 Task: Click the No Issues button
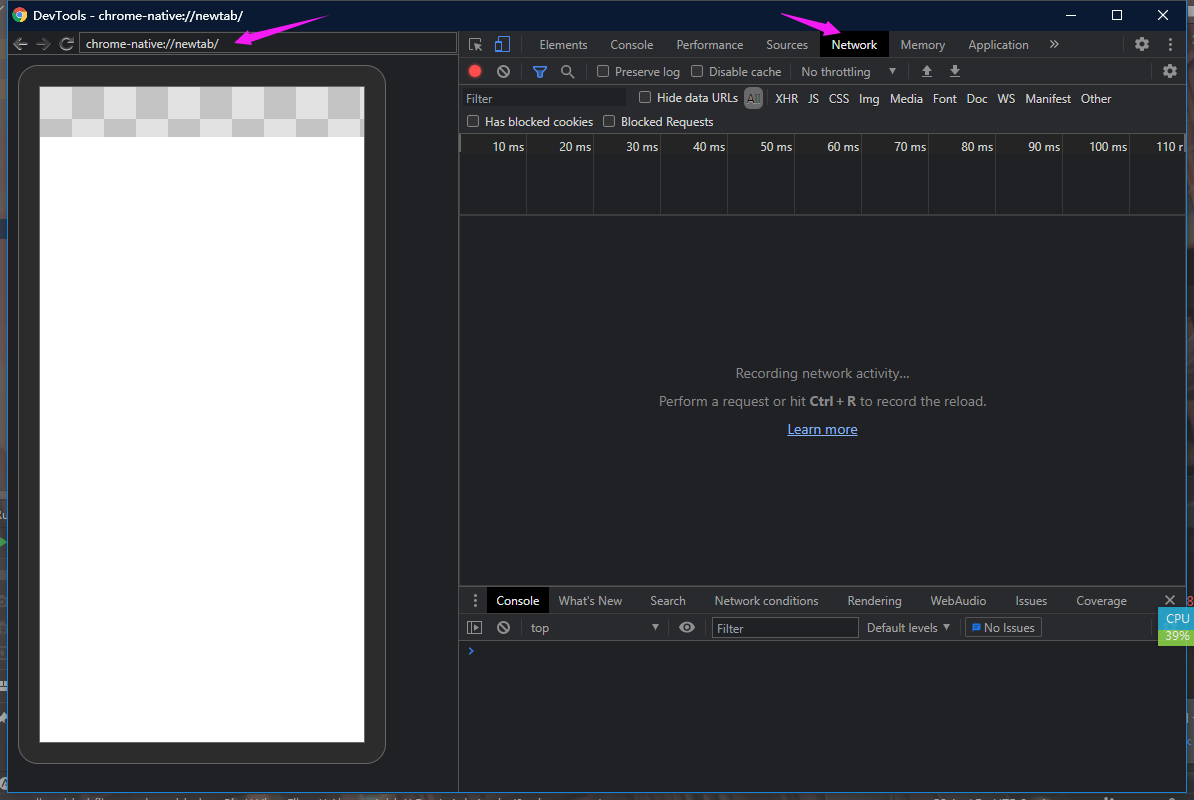coord(1003,628)
